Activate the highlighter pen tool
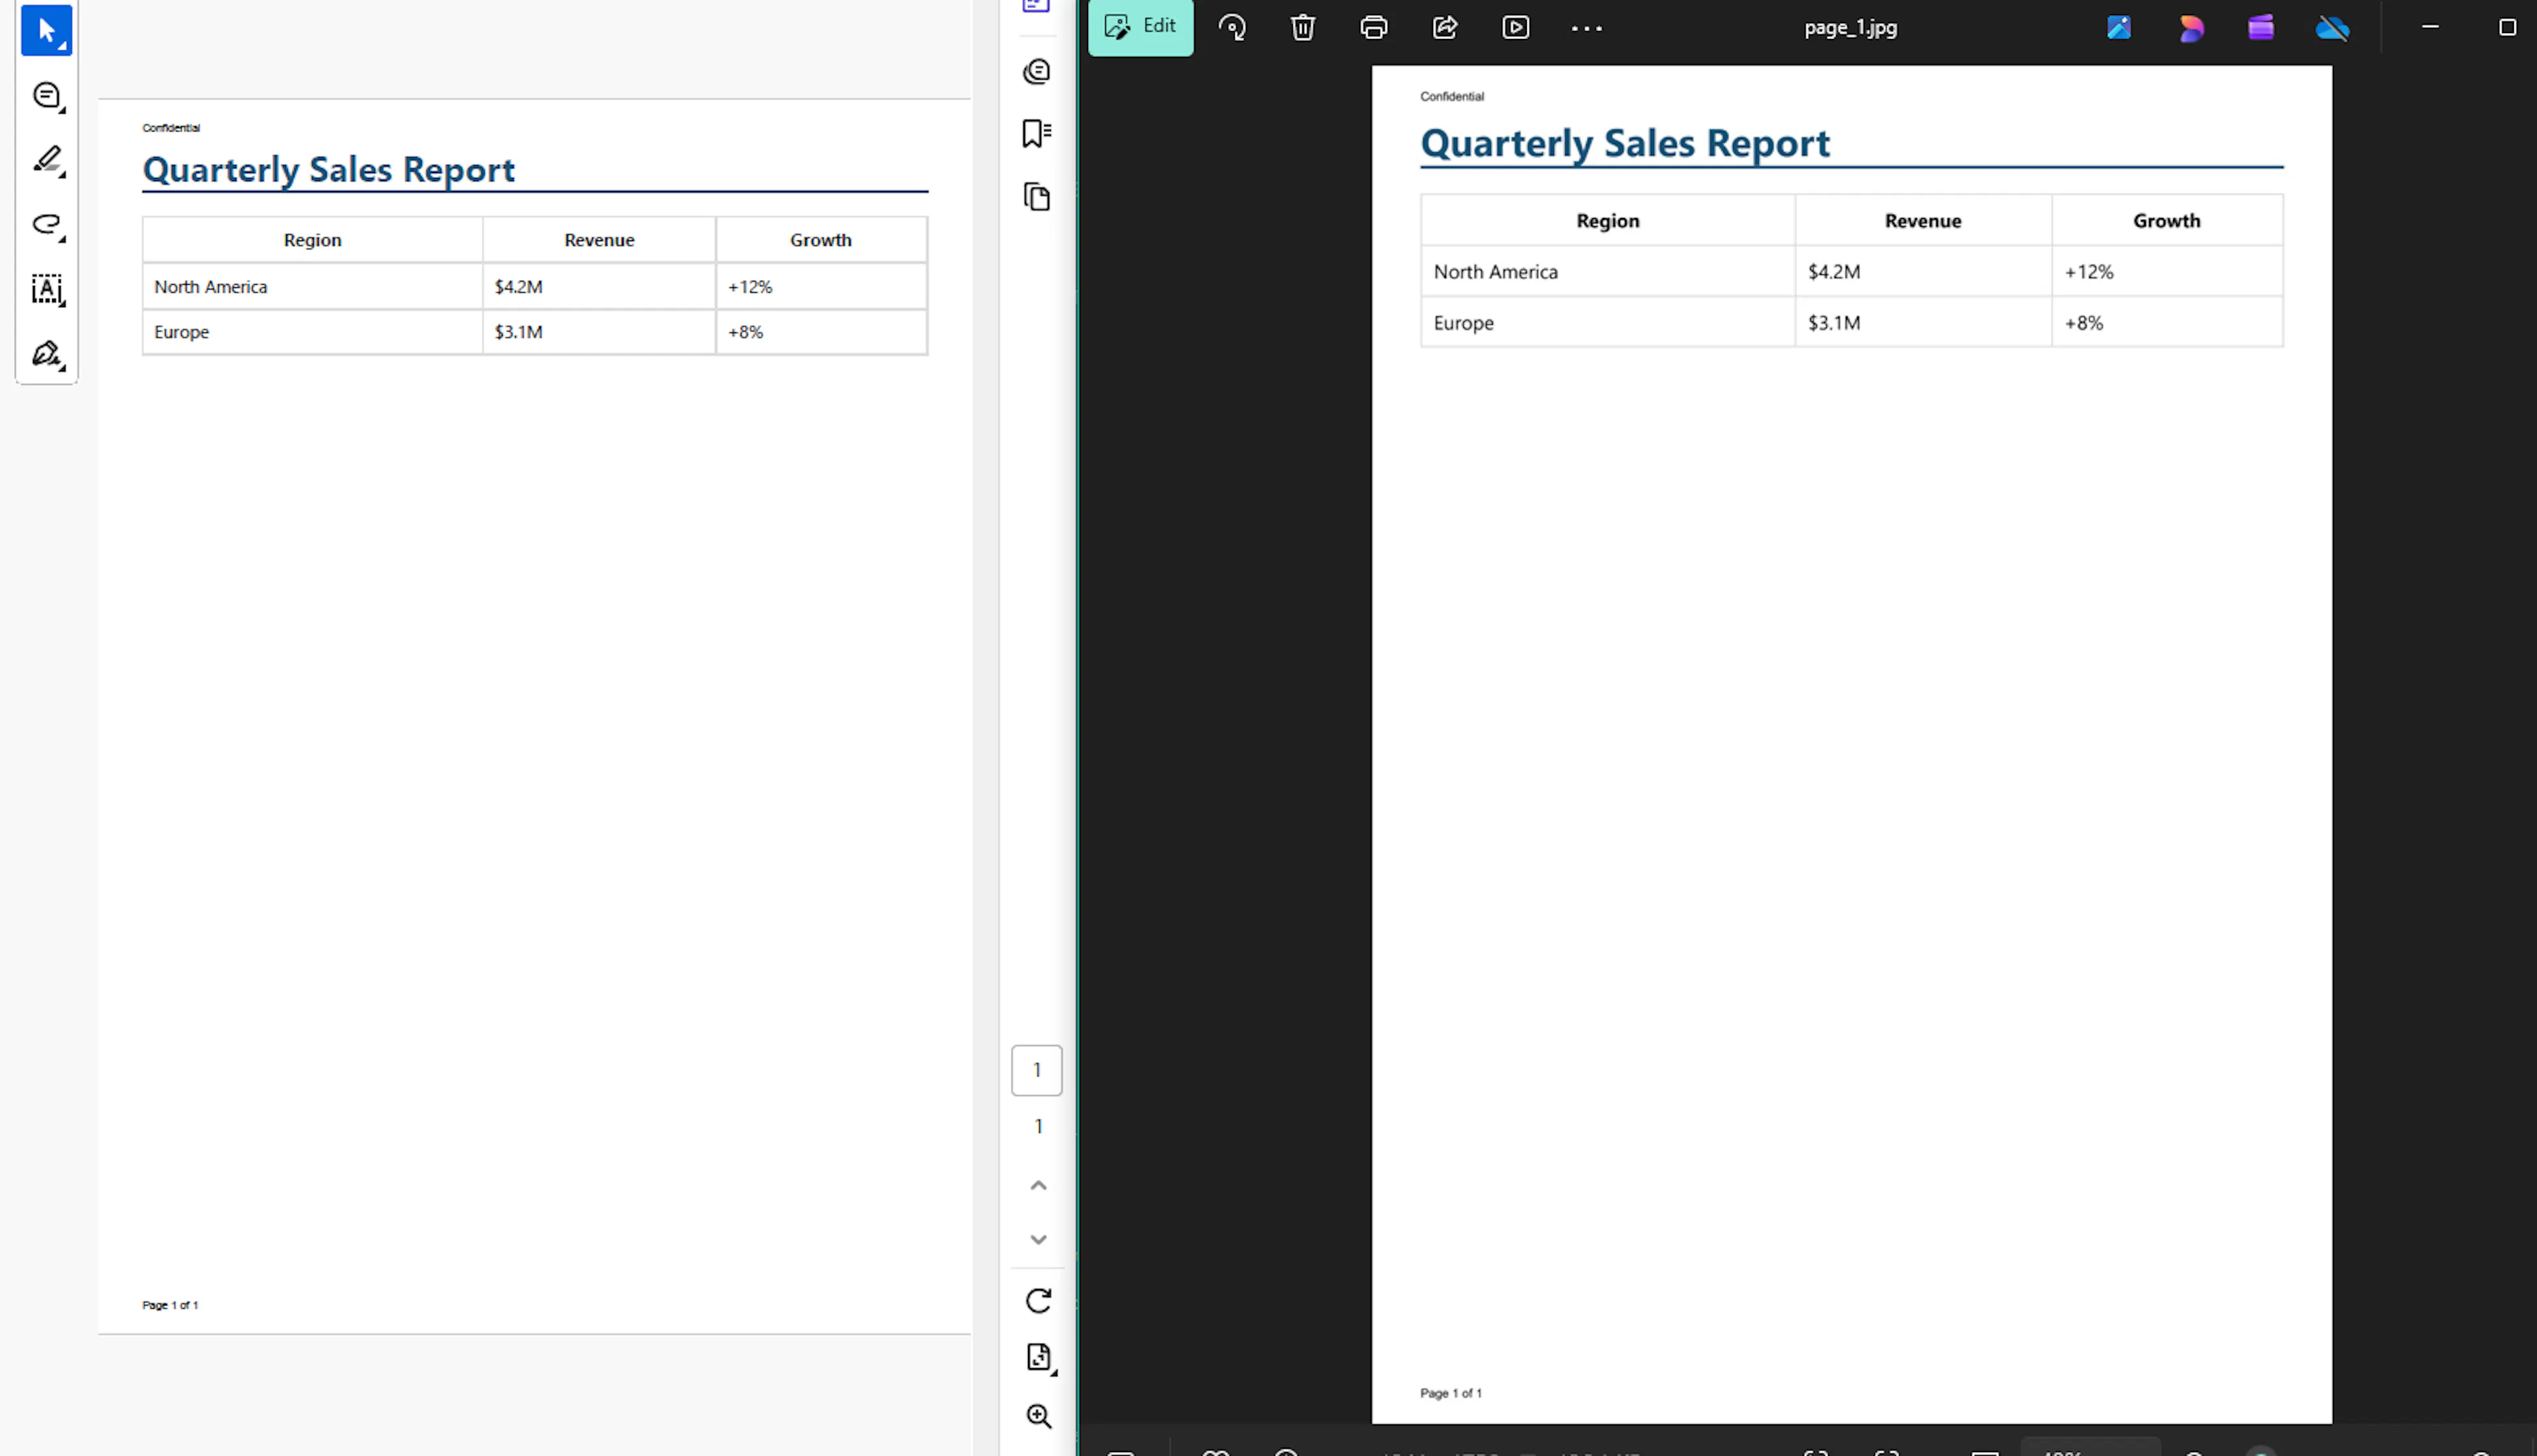2537x1456 pixels. (46, 160)
